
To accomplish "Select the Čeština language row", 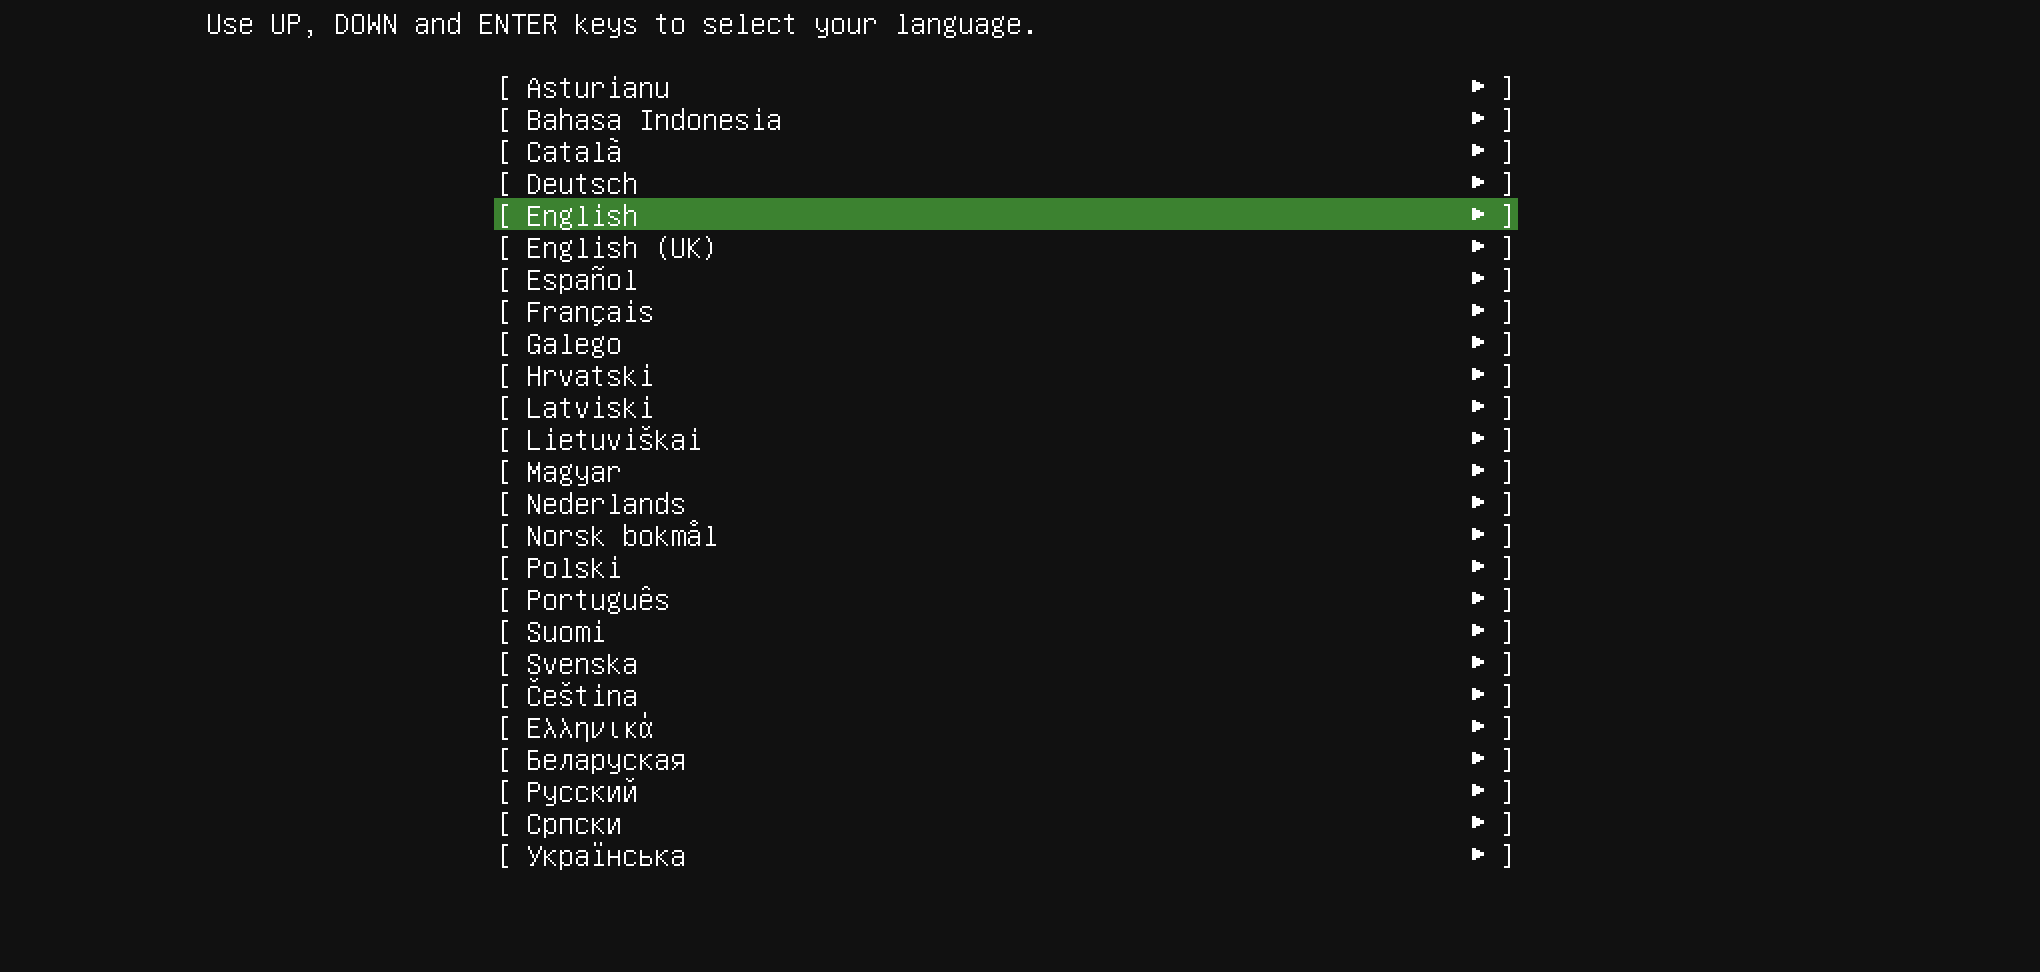I will coord(1006,696).
